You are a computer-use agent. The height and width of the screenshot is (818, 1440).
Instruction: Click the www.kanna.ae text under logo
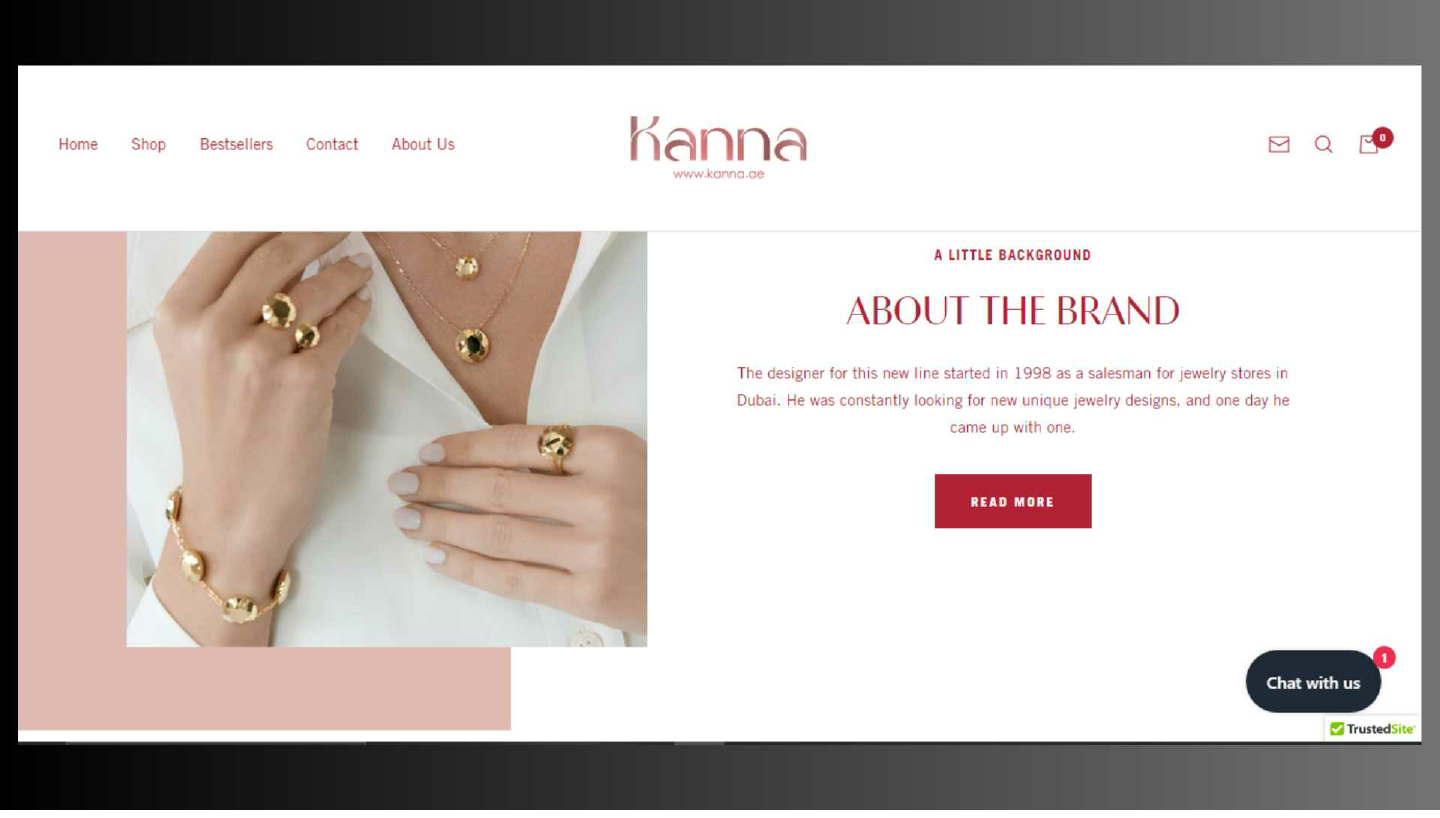click(x=718, y=174)
